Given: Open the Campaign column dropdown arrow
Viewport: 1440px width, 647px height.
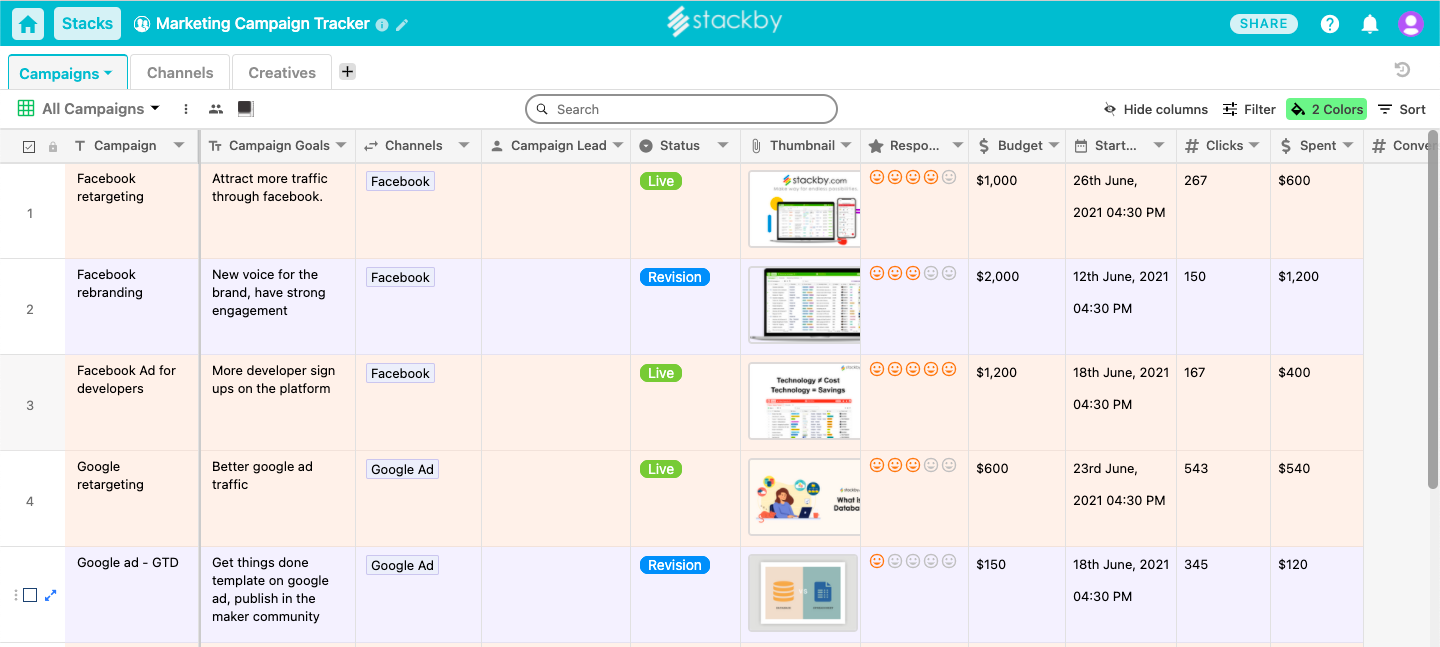Looking at the screenshot, I should pyautogui.click(x=179, y=146).
